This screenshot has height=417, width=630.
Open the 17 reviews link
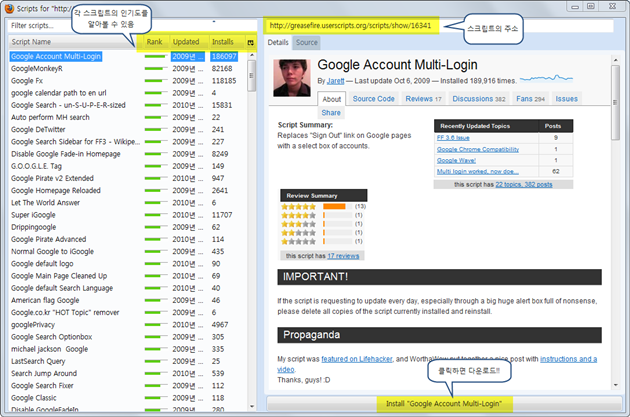pyautogui.click(x=343, y=256)
